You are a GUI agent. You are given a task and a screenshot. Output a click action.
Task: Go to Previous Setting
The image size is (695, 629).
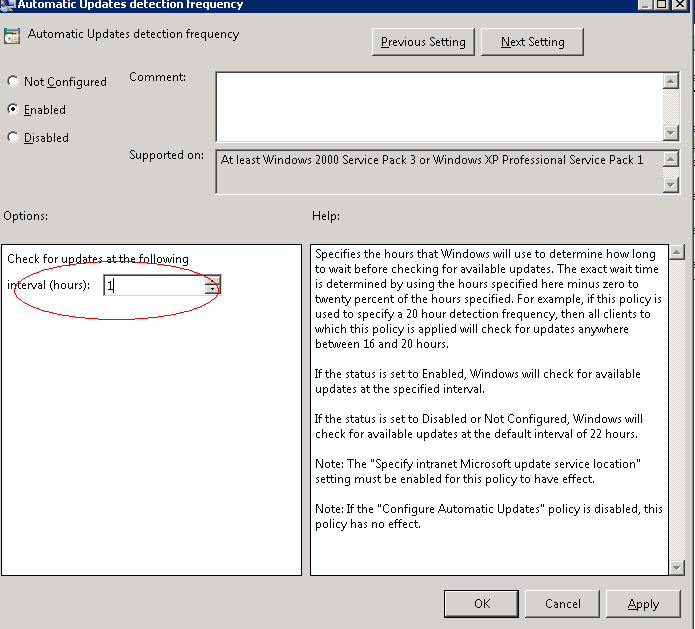[423, 42]
